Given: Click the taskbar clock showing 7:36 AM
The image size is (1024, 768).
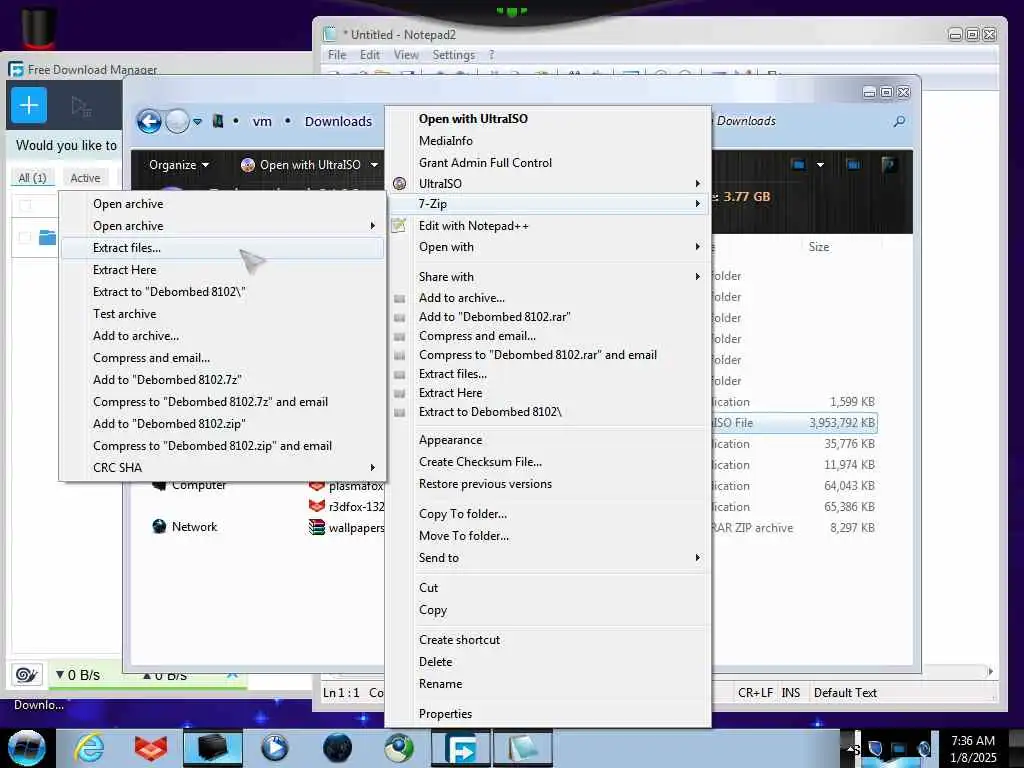Looking at the screenshot, I should coord(973,748).
